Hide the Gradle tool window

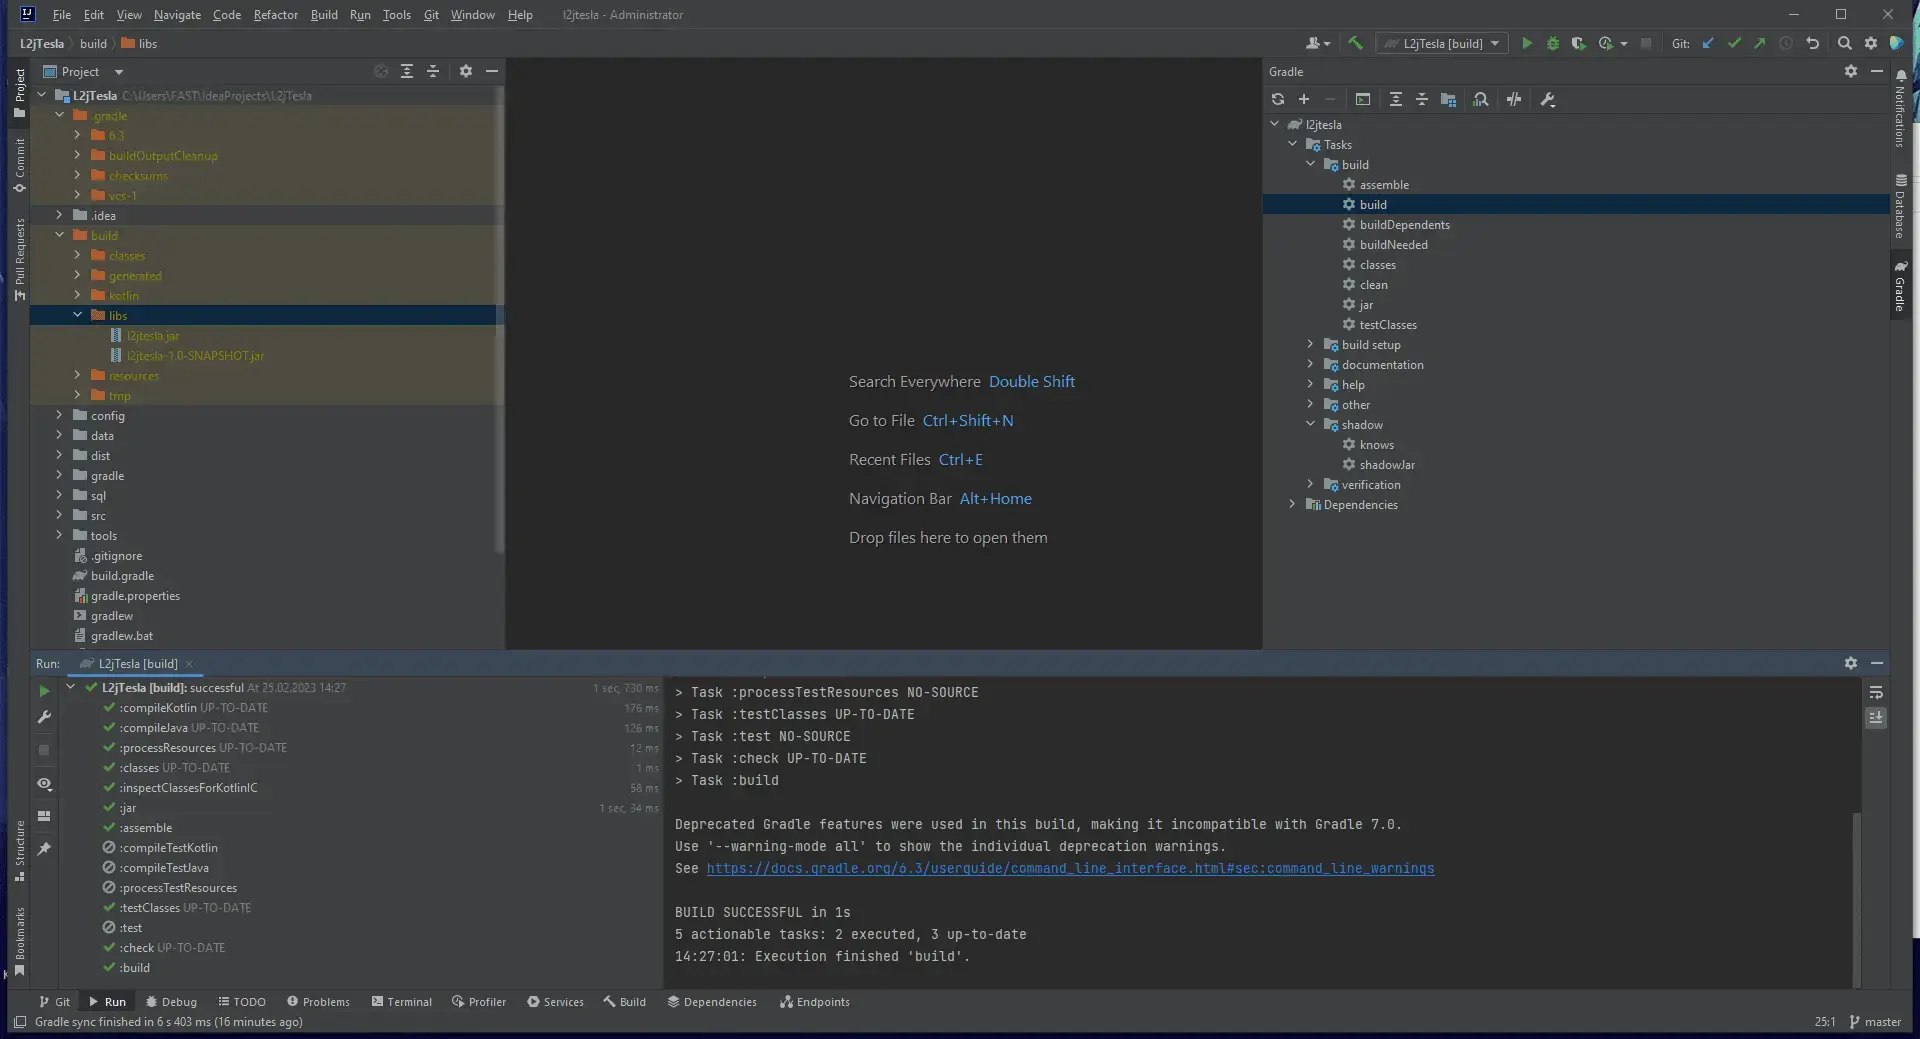click(x=1877, y=71)
